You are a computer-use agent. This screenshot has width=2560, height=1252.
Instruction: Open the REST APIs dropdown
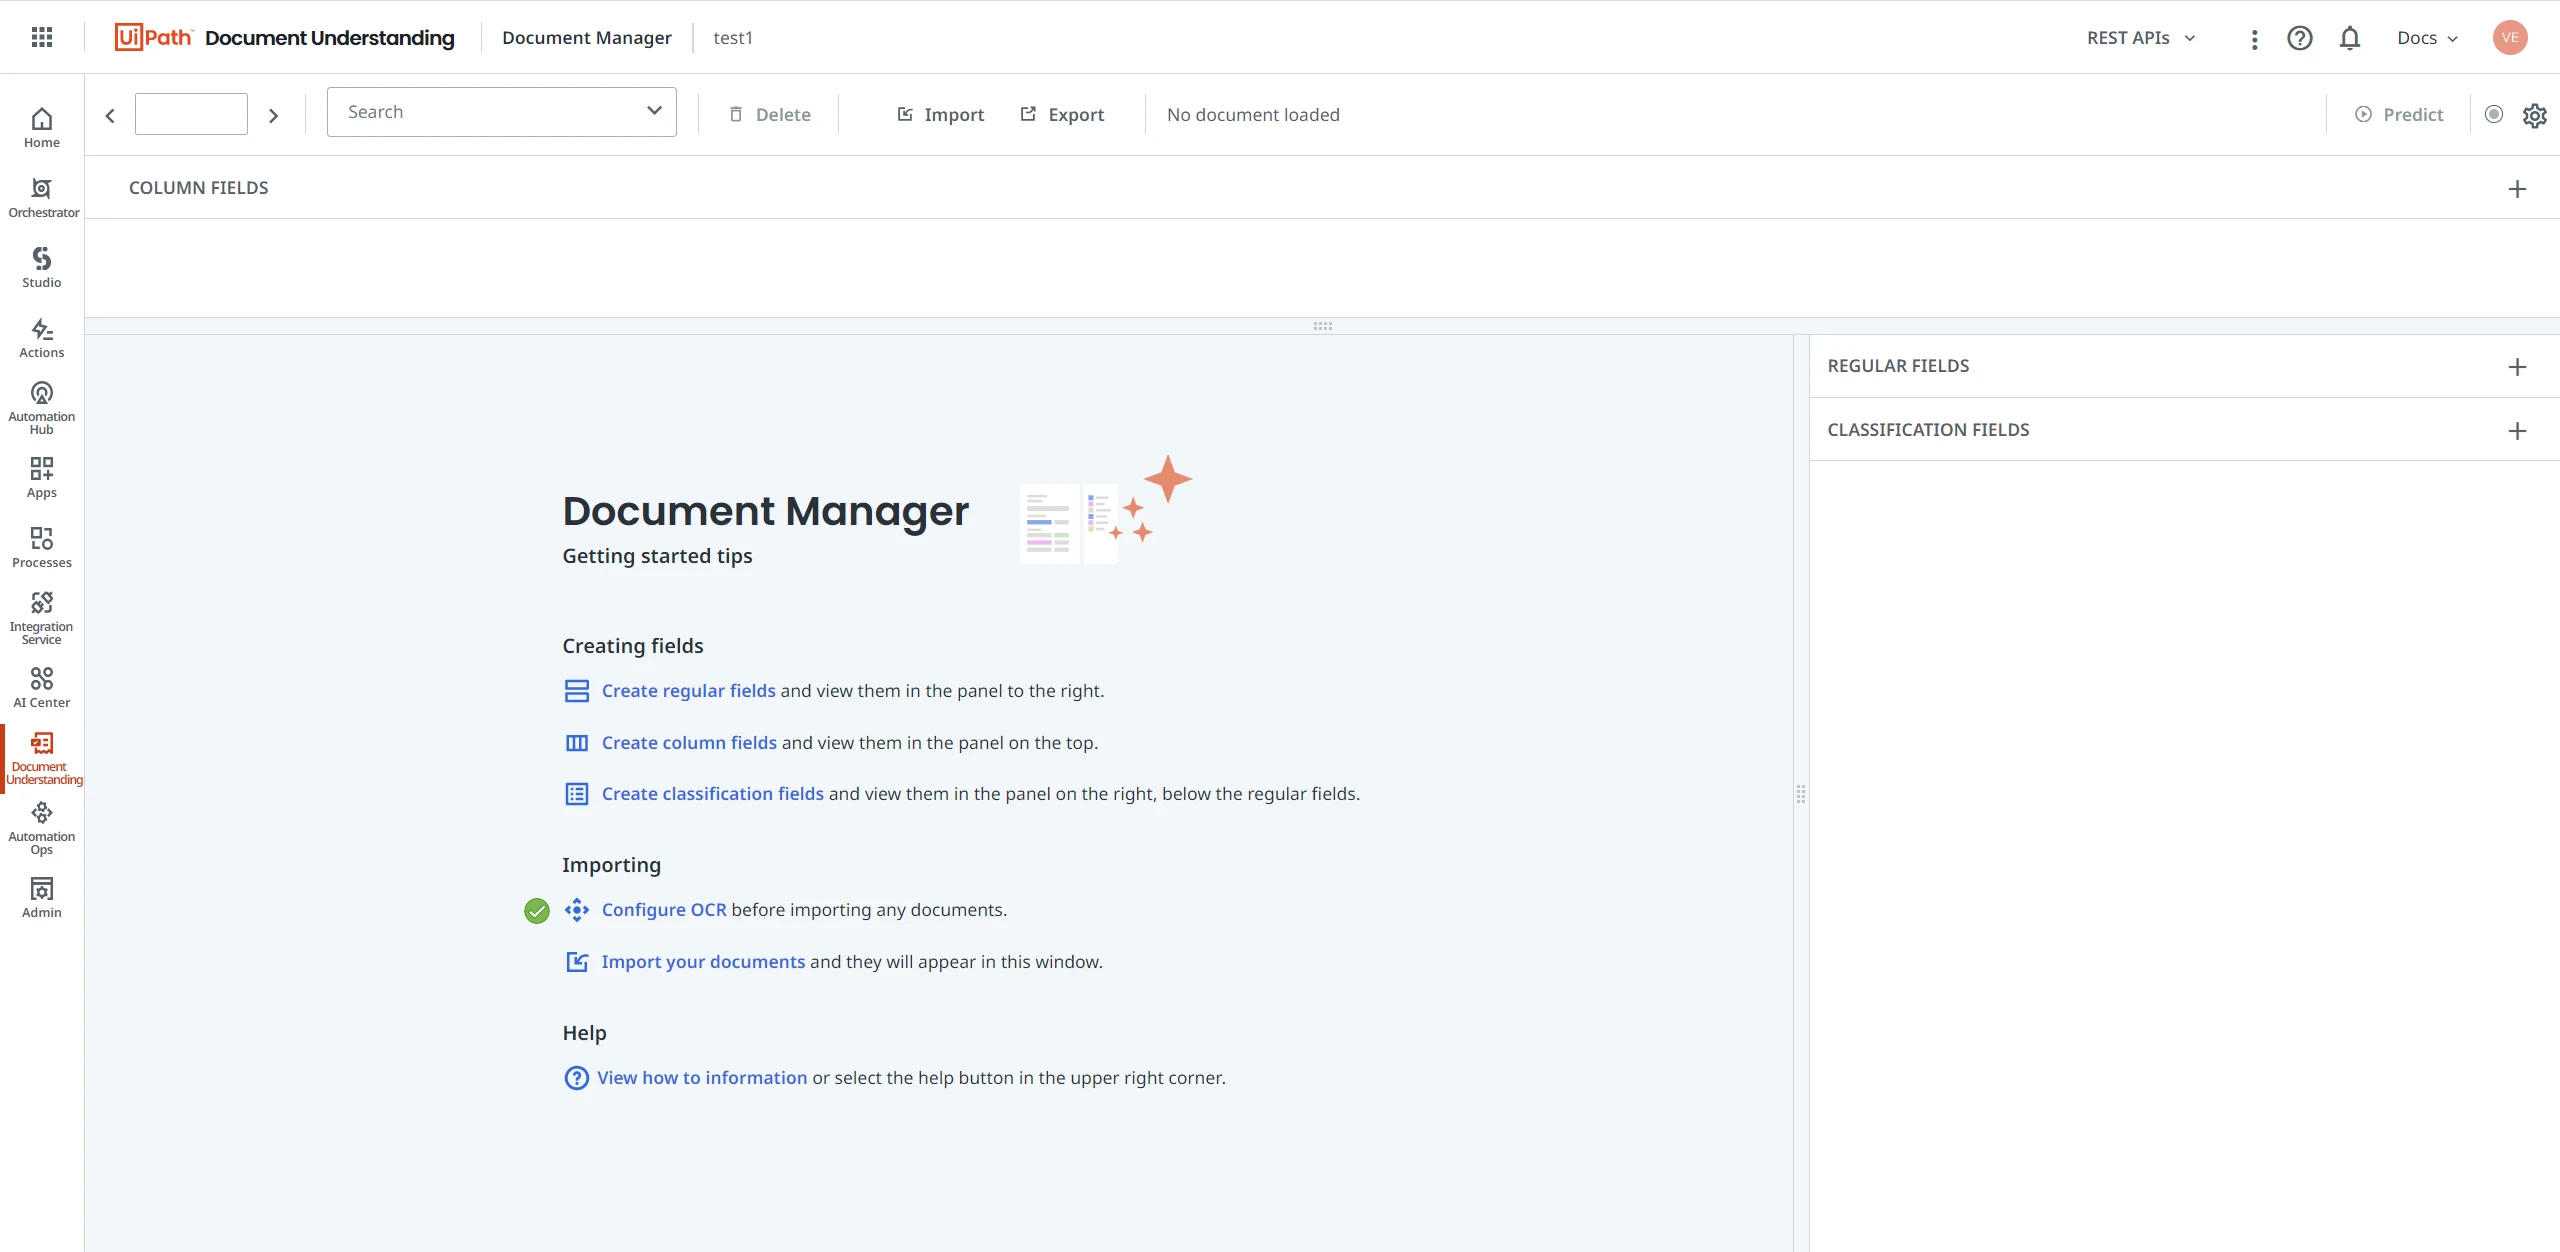[x=2141, y=38]
